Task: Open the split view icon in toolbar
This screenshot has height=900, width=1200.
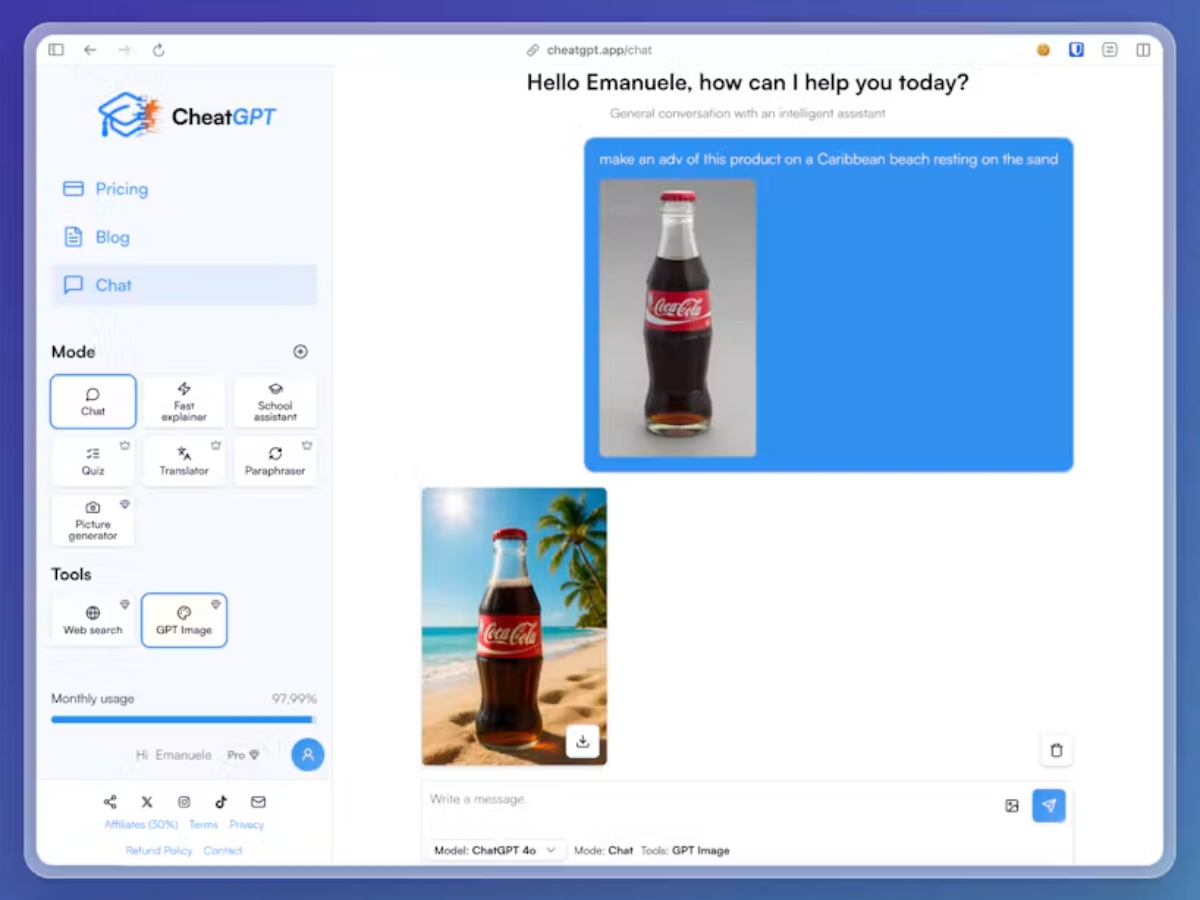Action: pos(1143,49)
